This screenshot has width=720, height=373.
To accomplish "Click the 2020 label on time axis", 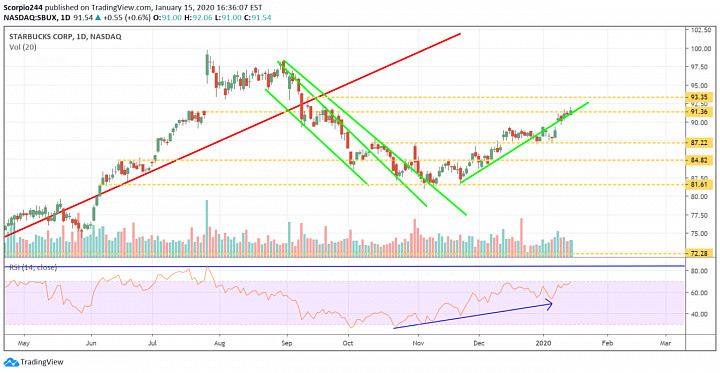I will coord(544,343).
